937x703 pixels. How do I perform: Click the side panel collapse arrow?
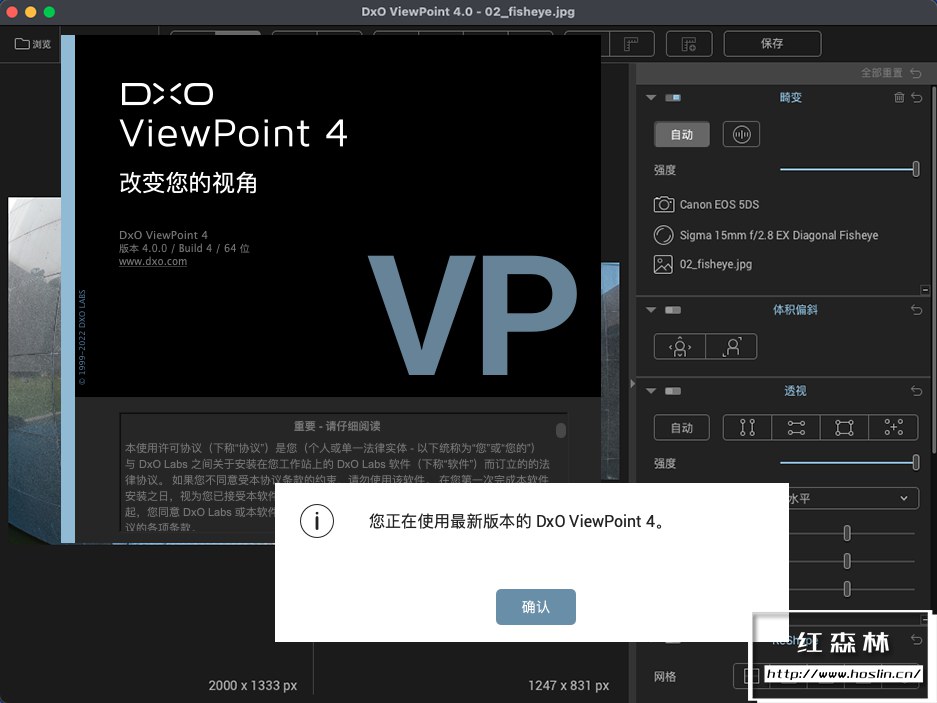pos(632,384)
